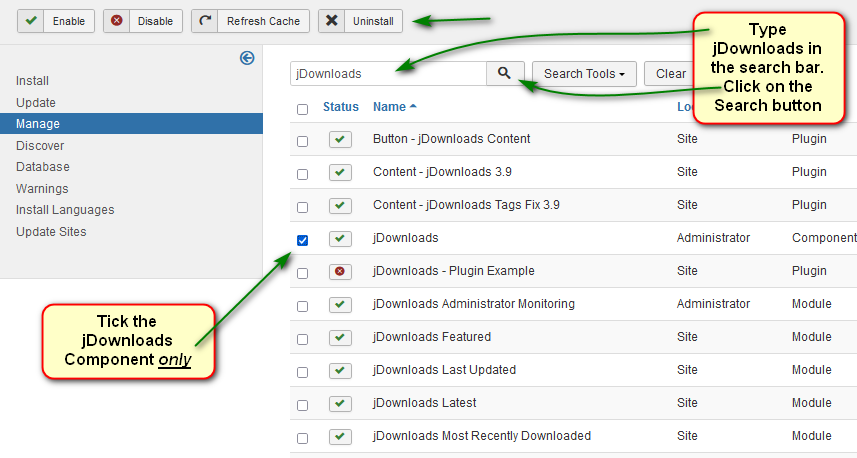Open Update Sites in the sidebar
Screen dimensions: 857x458
pyautogui.click(x=51, y=232)
